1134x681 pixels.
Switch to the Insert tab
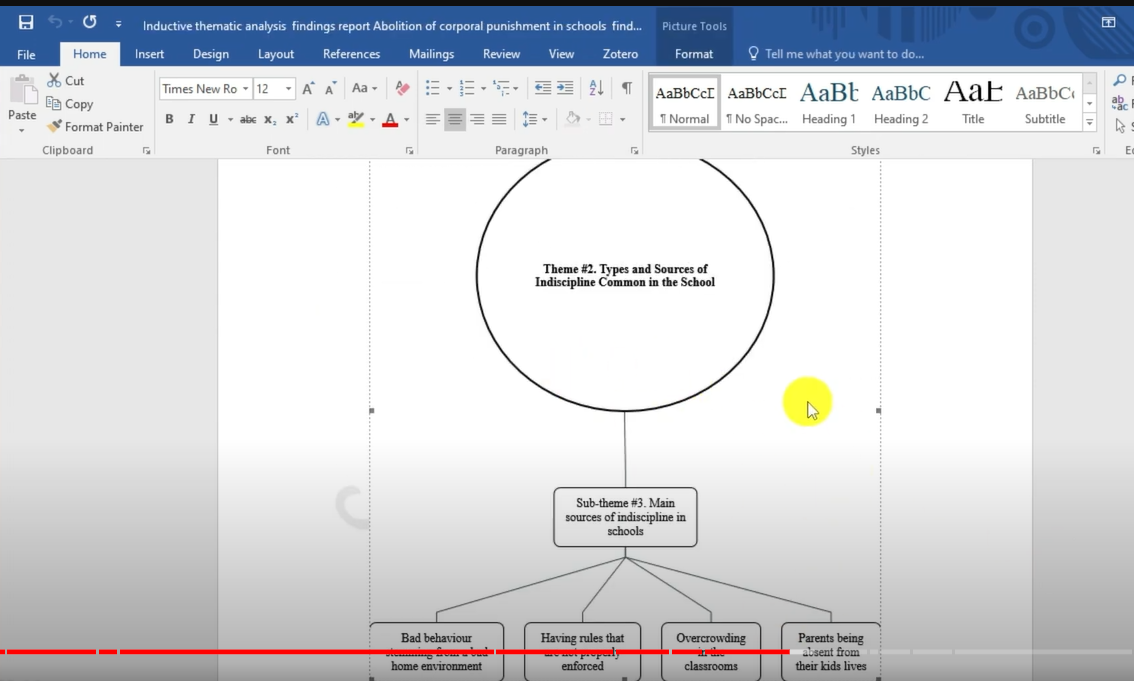tap(149, 54)
